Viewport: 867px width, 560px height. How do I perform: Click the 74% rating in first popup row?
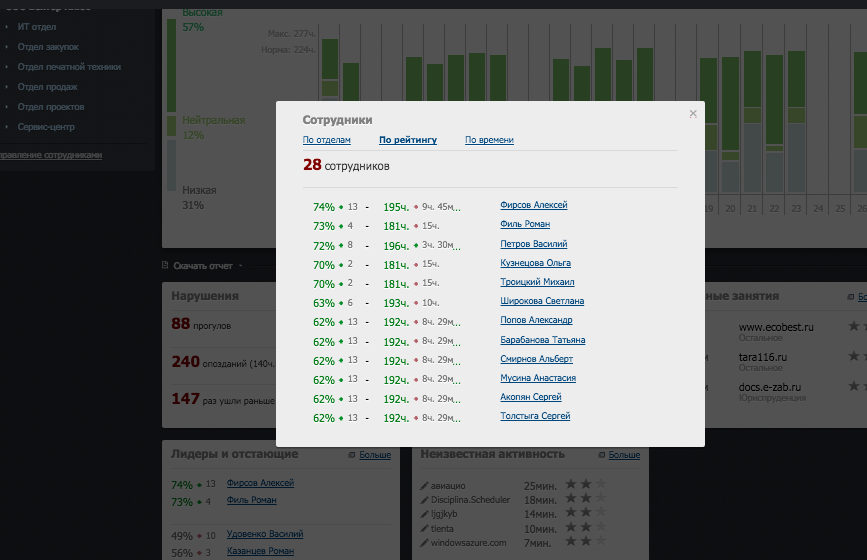323,207
